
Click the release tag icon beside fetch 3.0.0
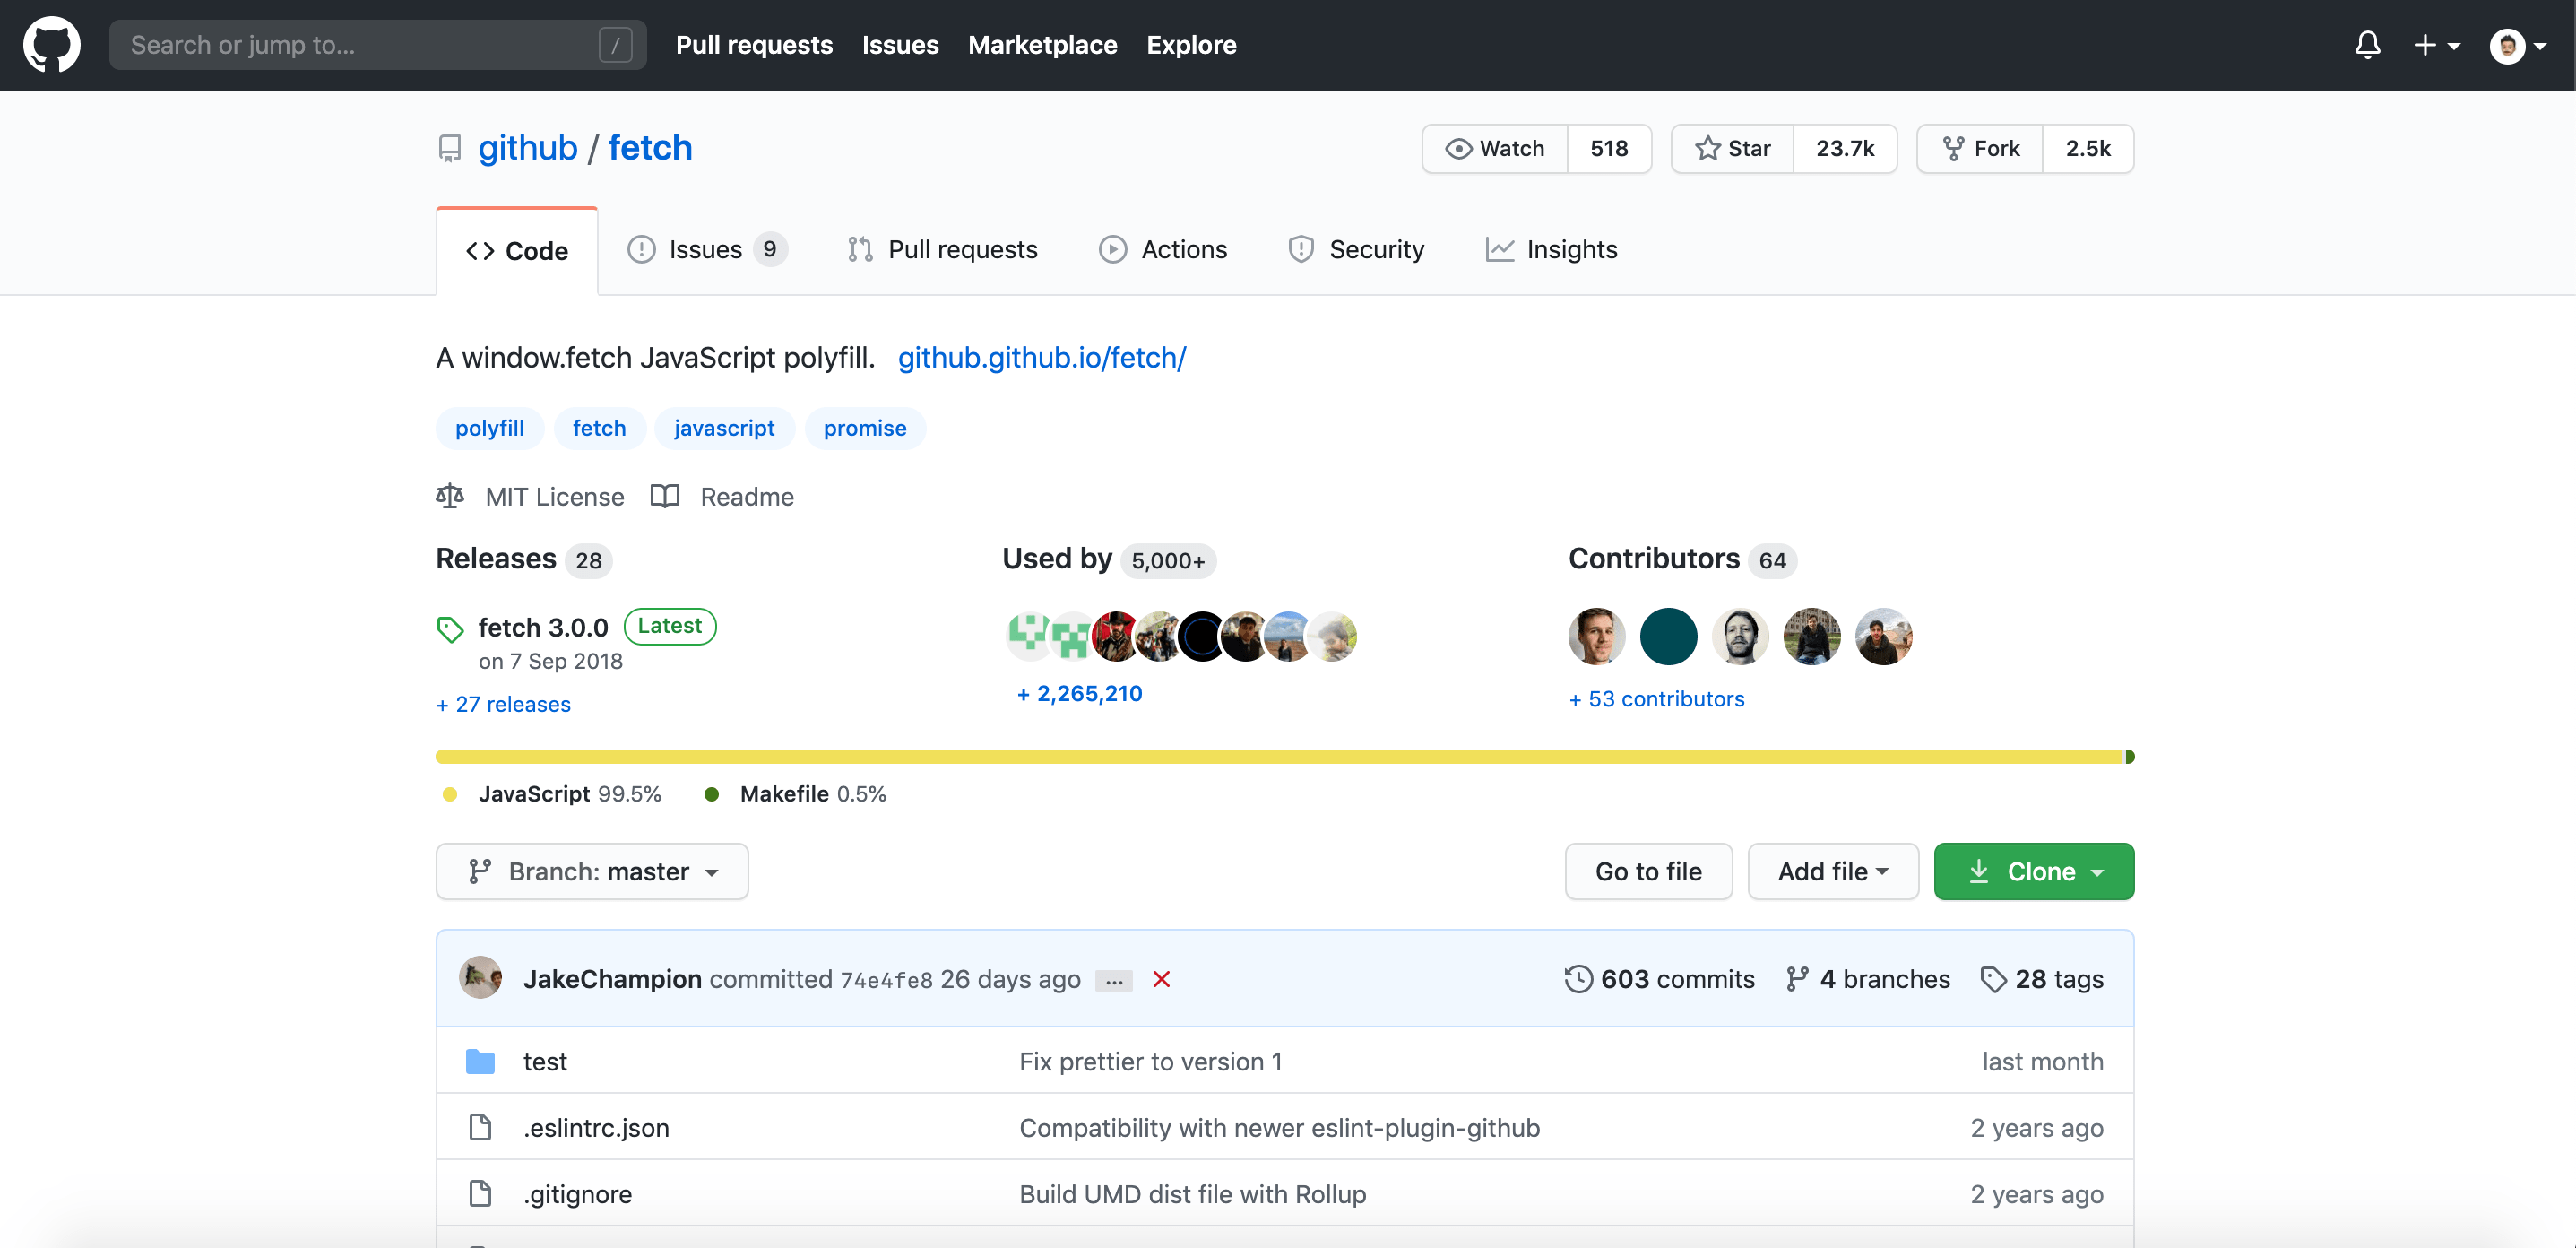point(450,628)
